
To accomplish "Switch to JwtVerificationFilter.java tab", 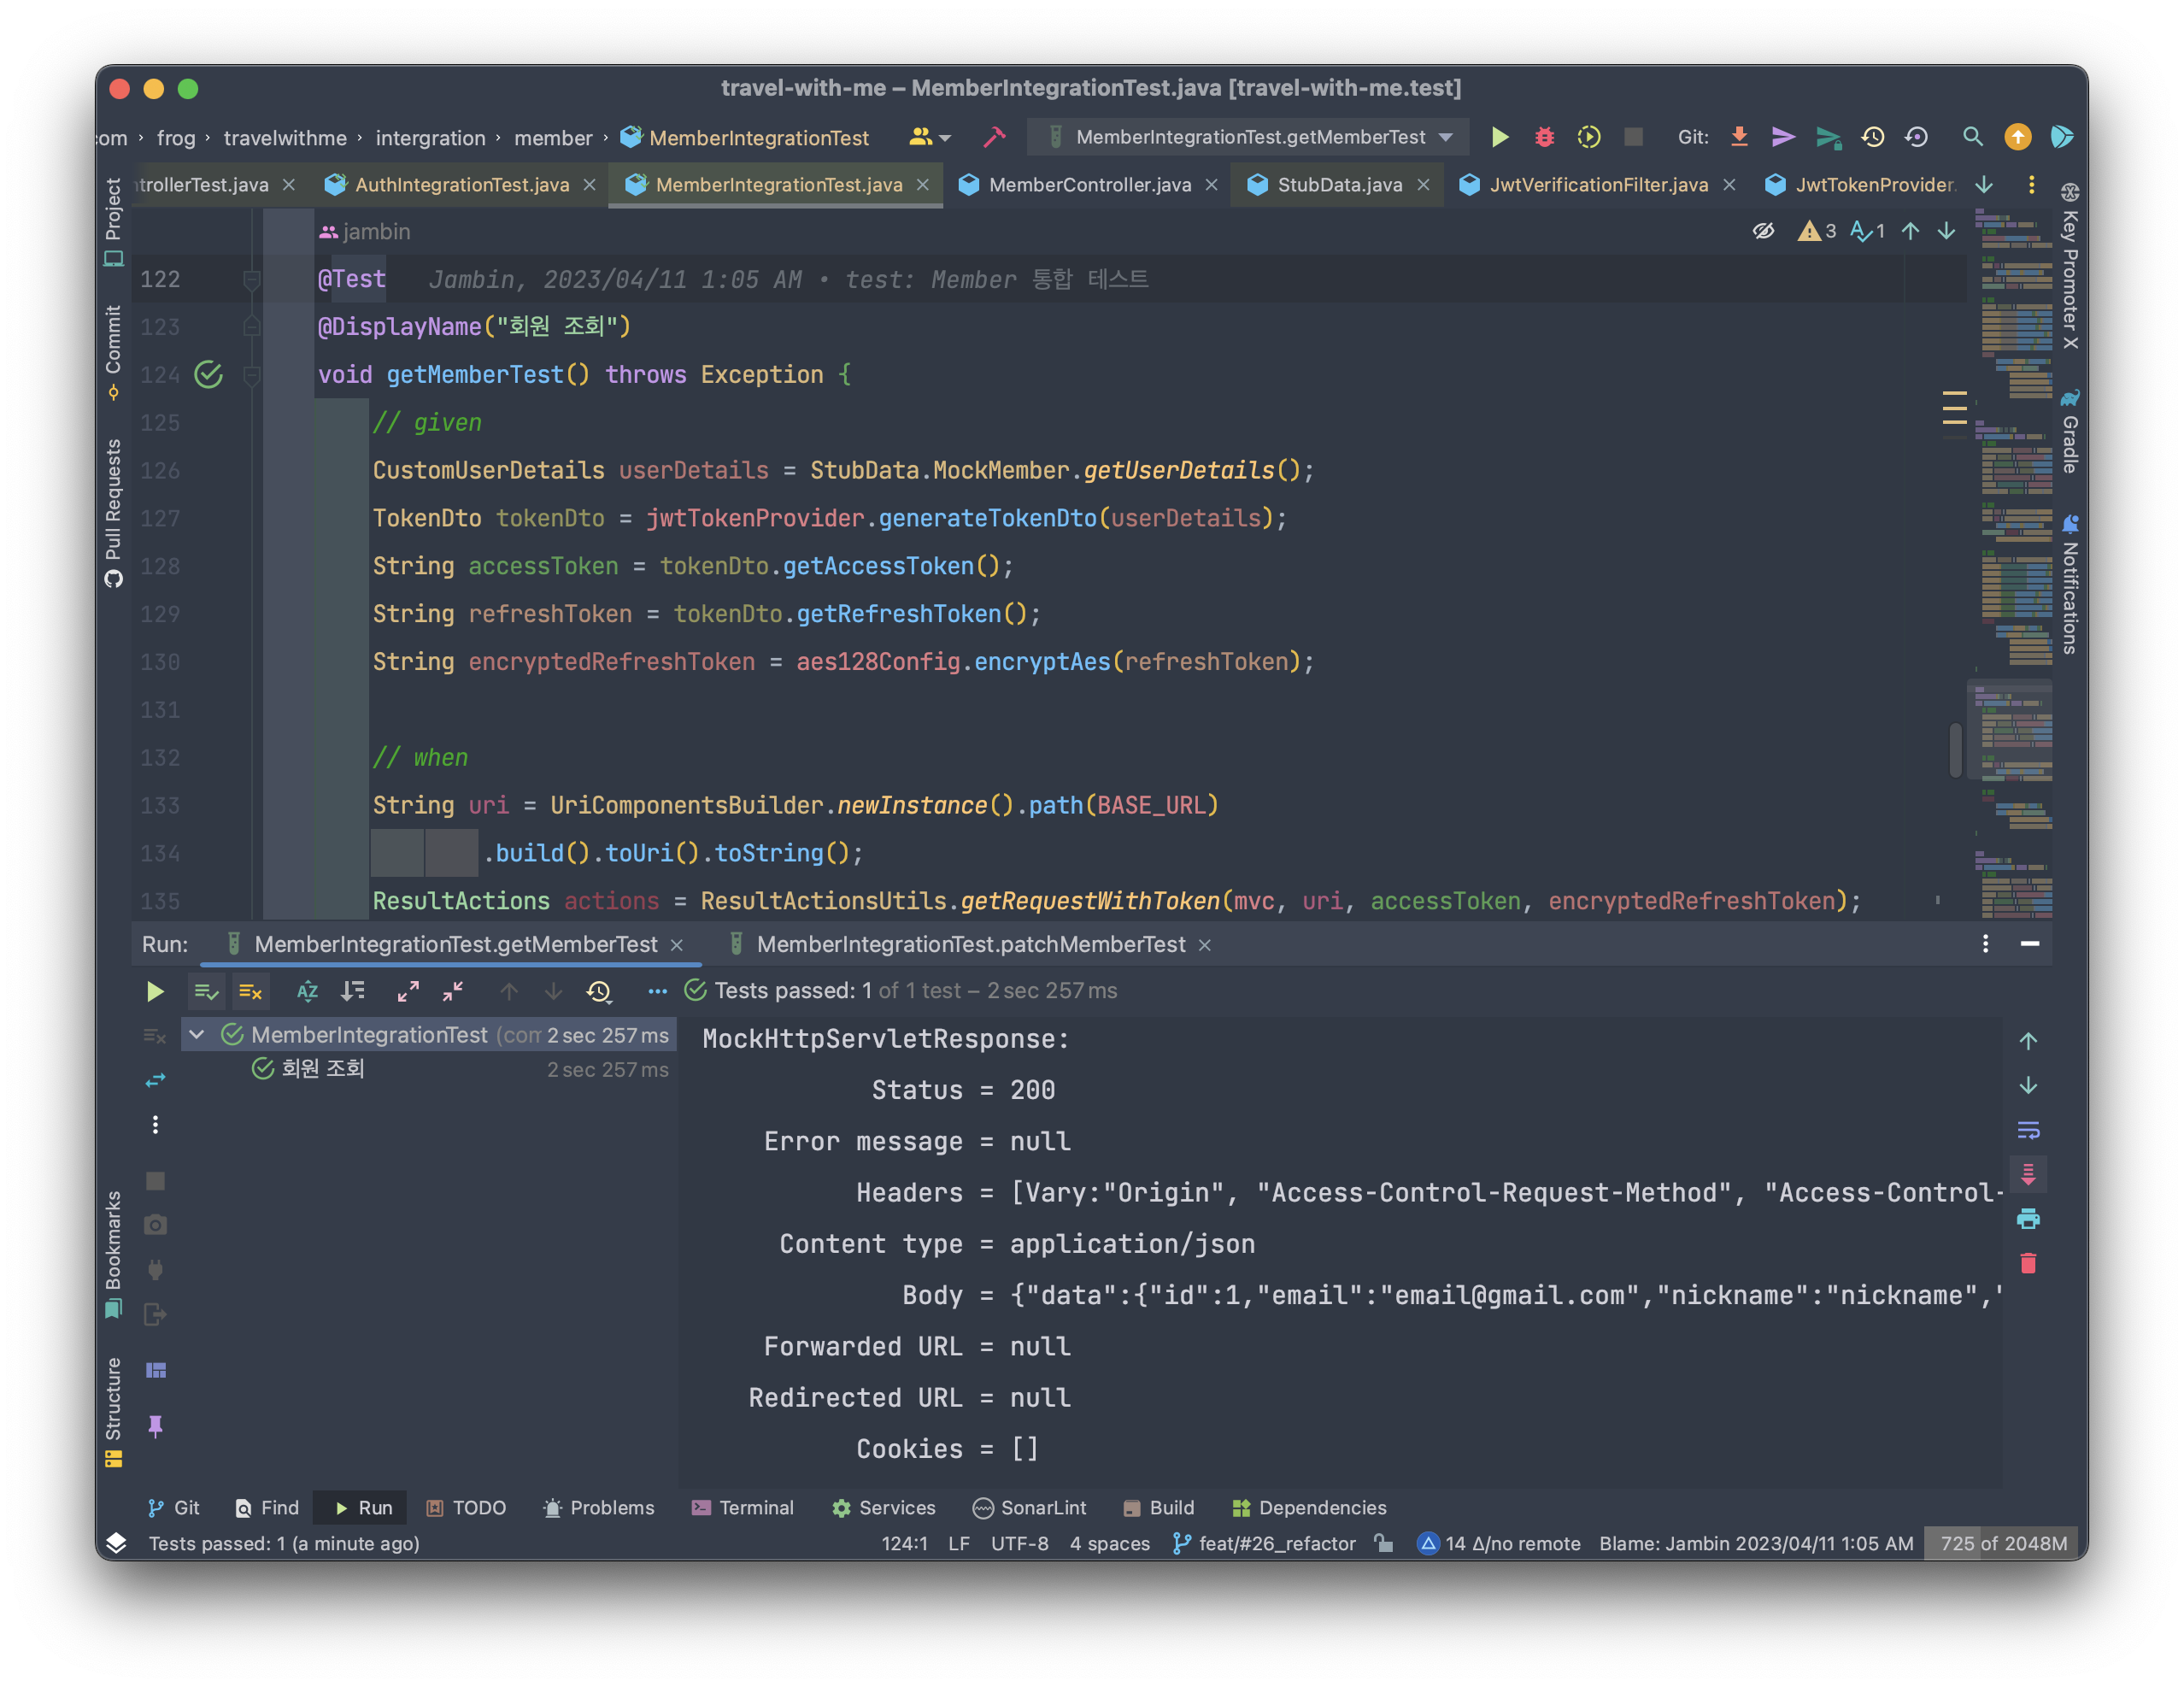I will (x=1598, y=185).
